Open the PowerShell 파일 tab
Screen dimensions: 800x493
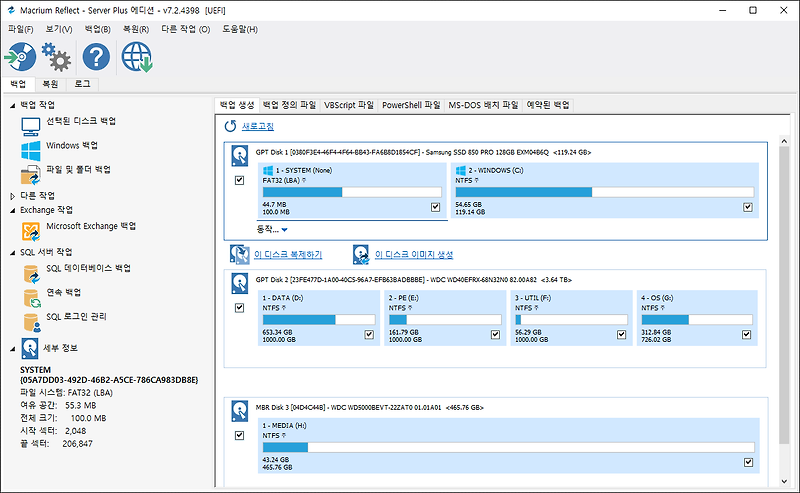pos(411,105)
